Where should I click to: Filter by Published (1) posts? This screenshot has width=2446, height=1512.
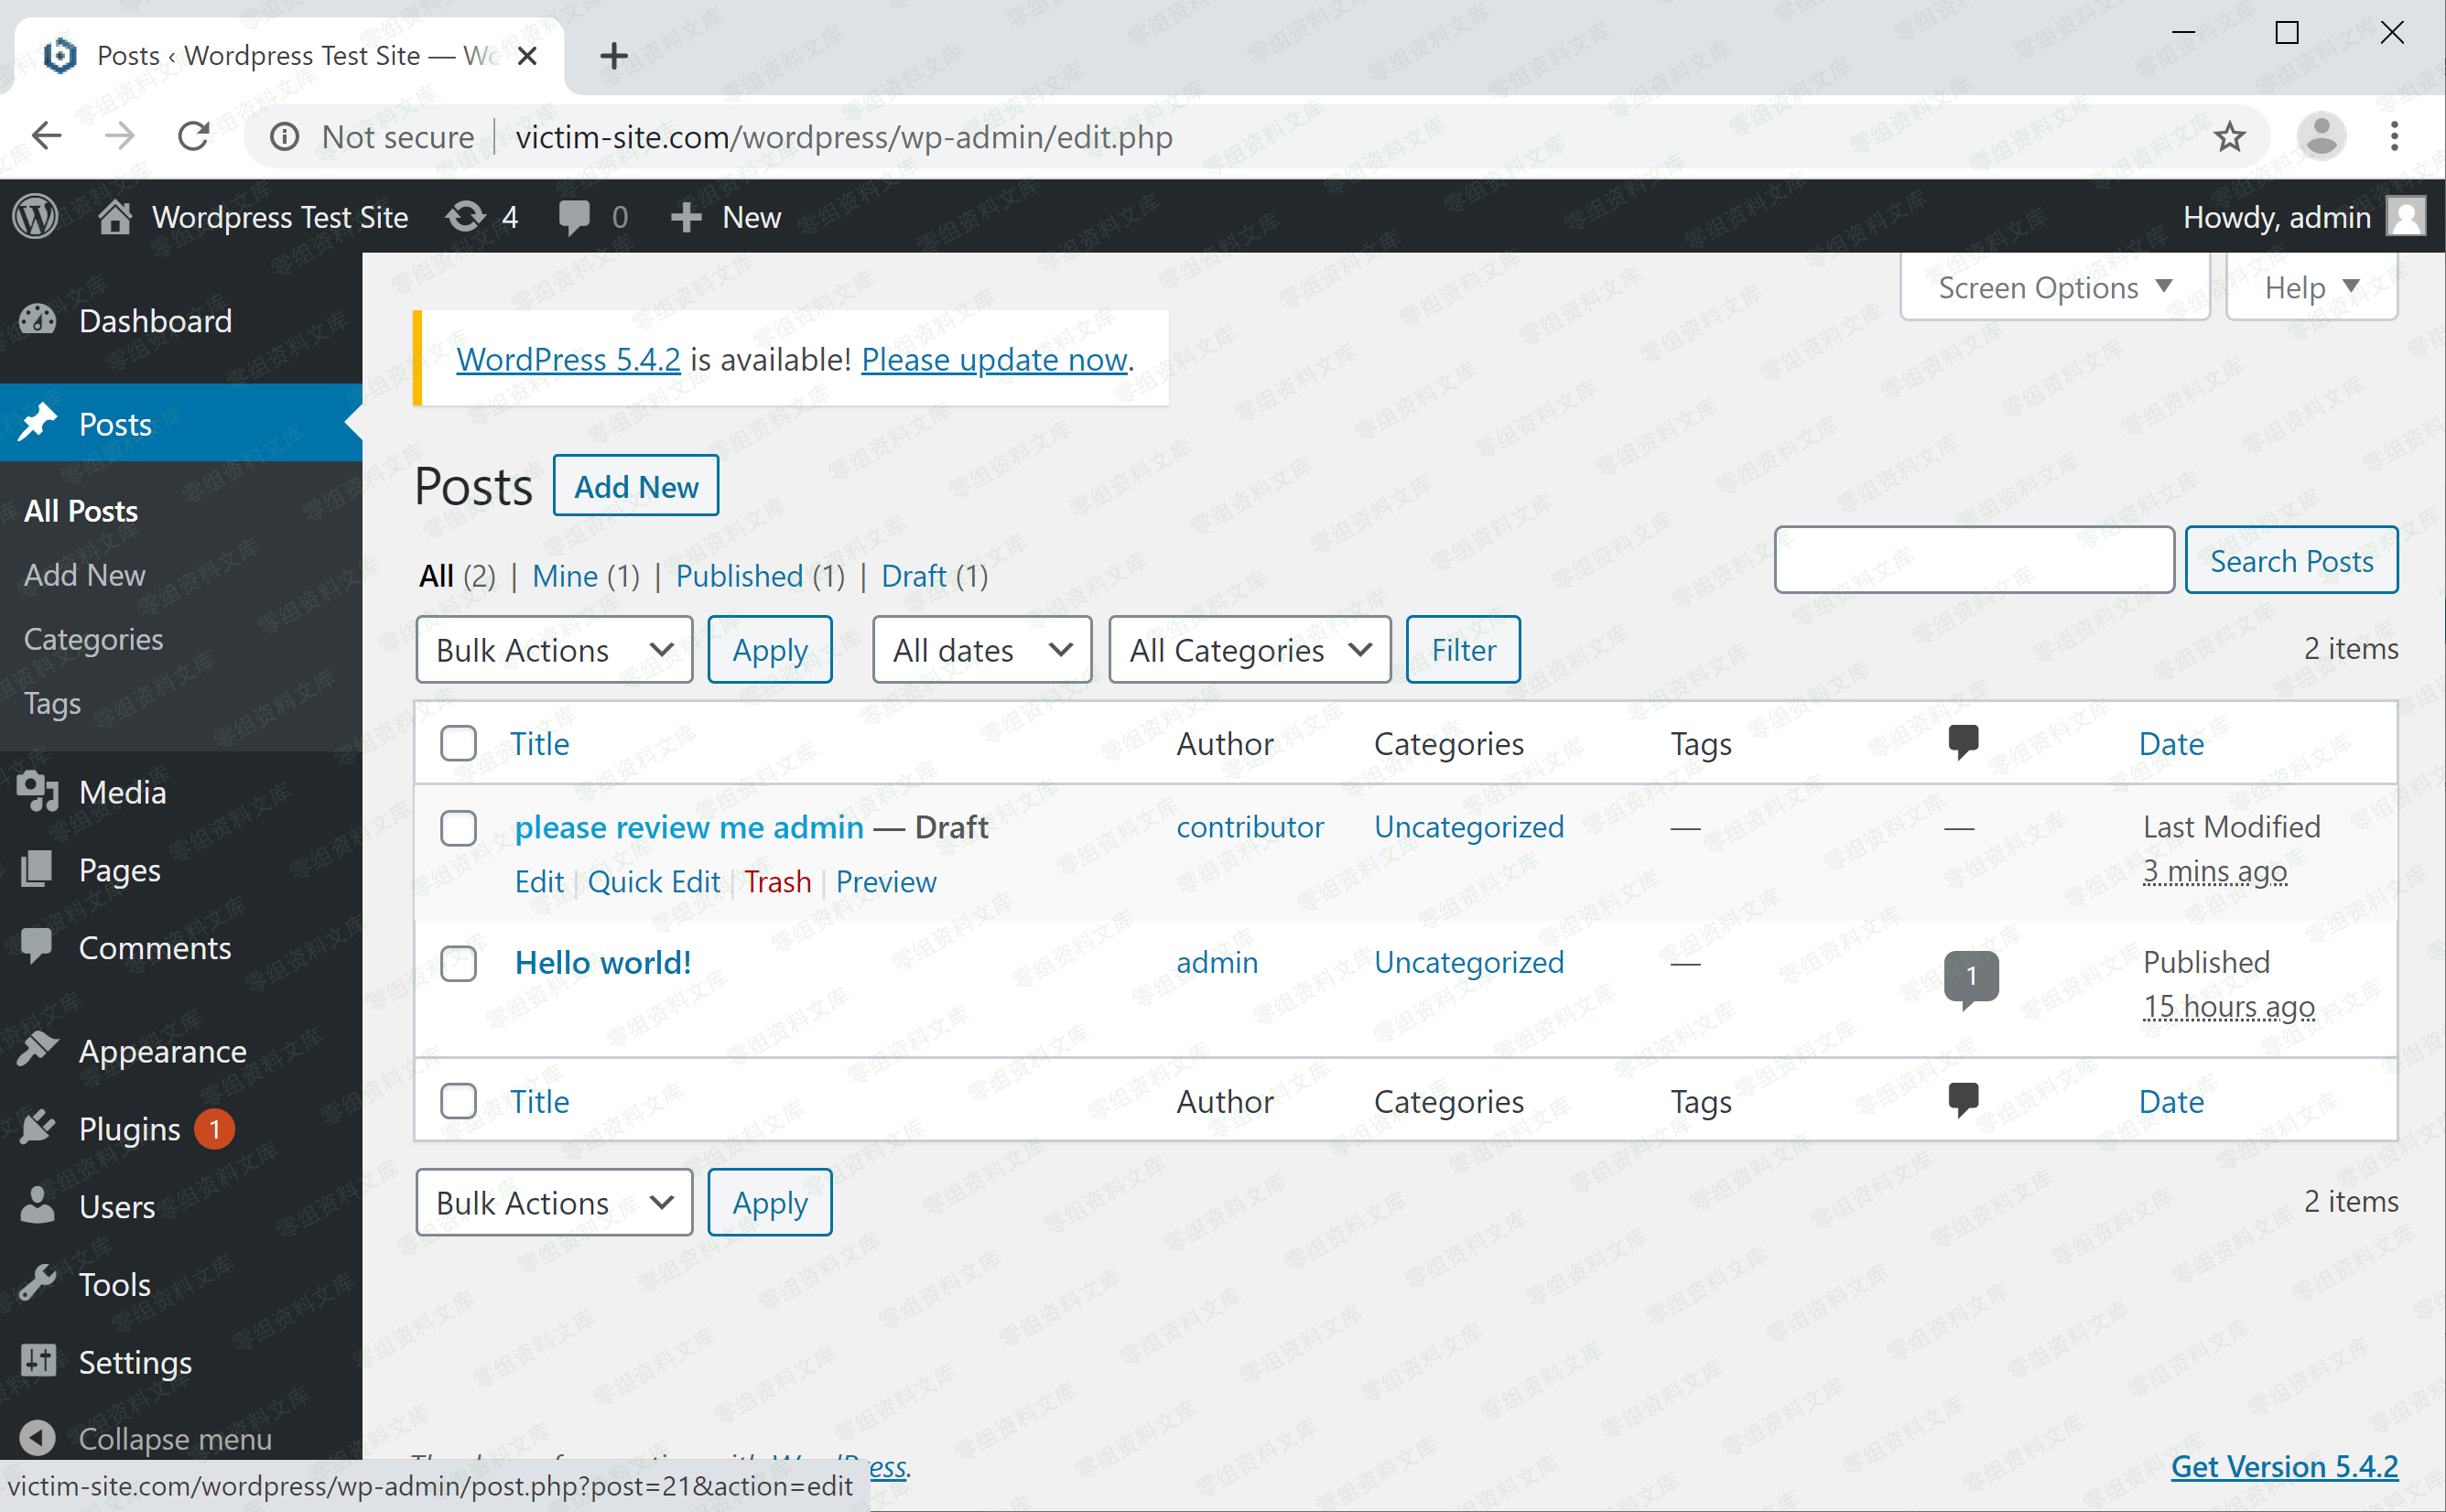point(760,576)
